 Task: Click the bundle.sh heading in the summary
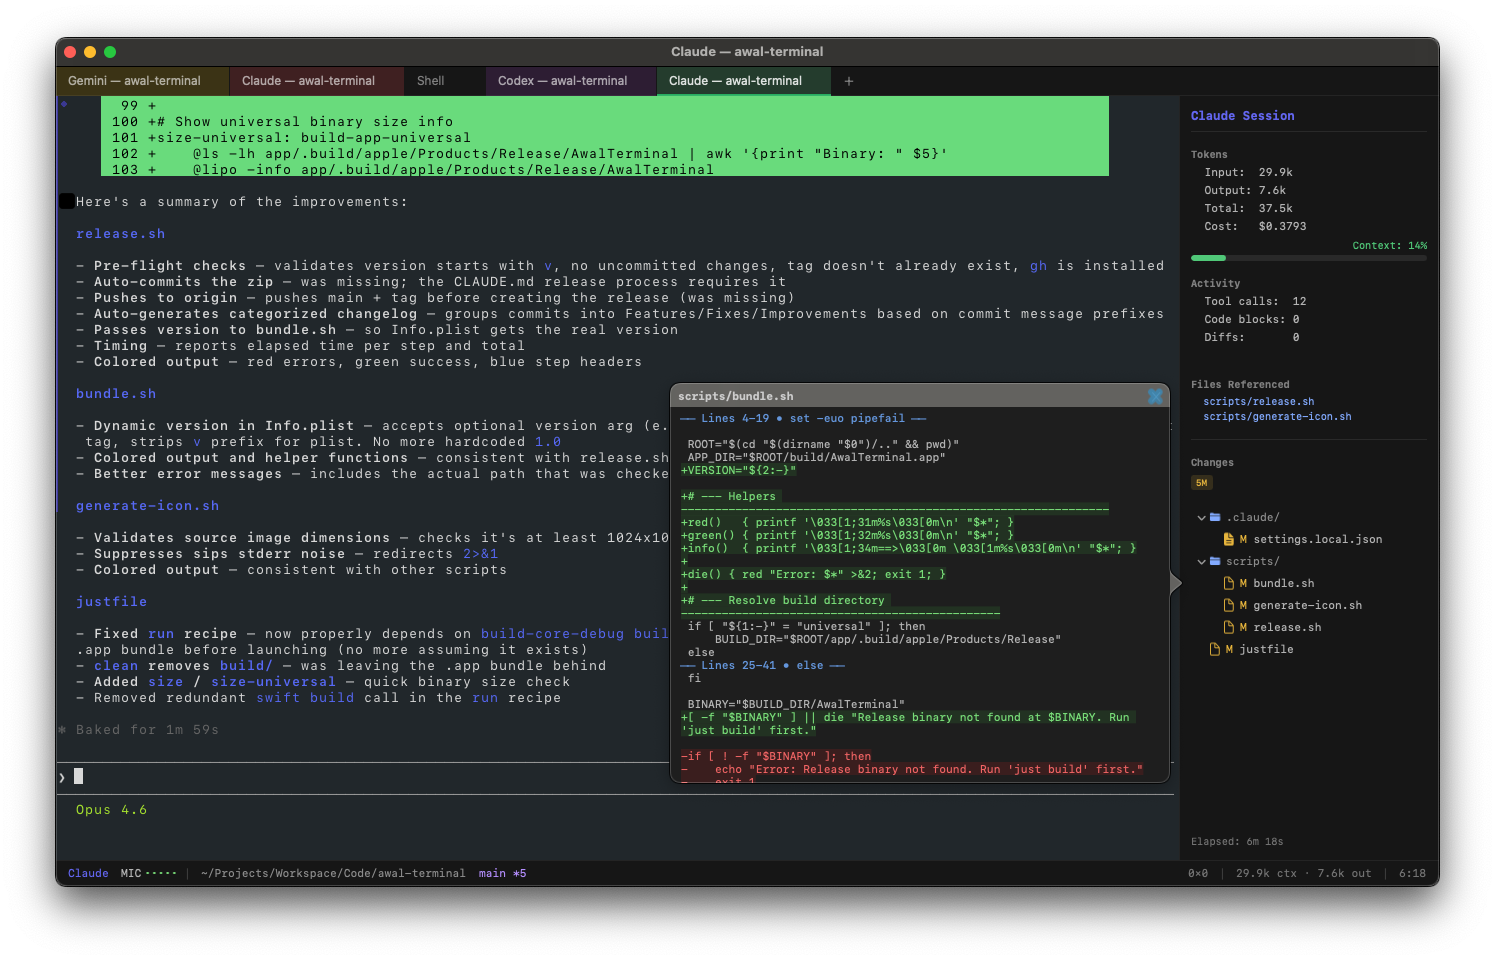point(116,394)
